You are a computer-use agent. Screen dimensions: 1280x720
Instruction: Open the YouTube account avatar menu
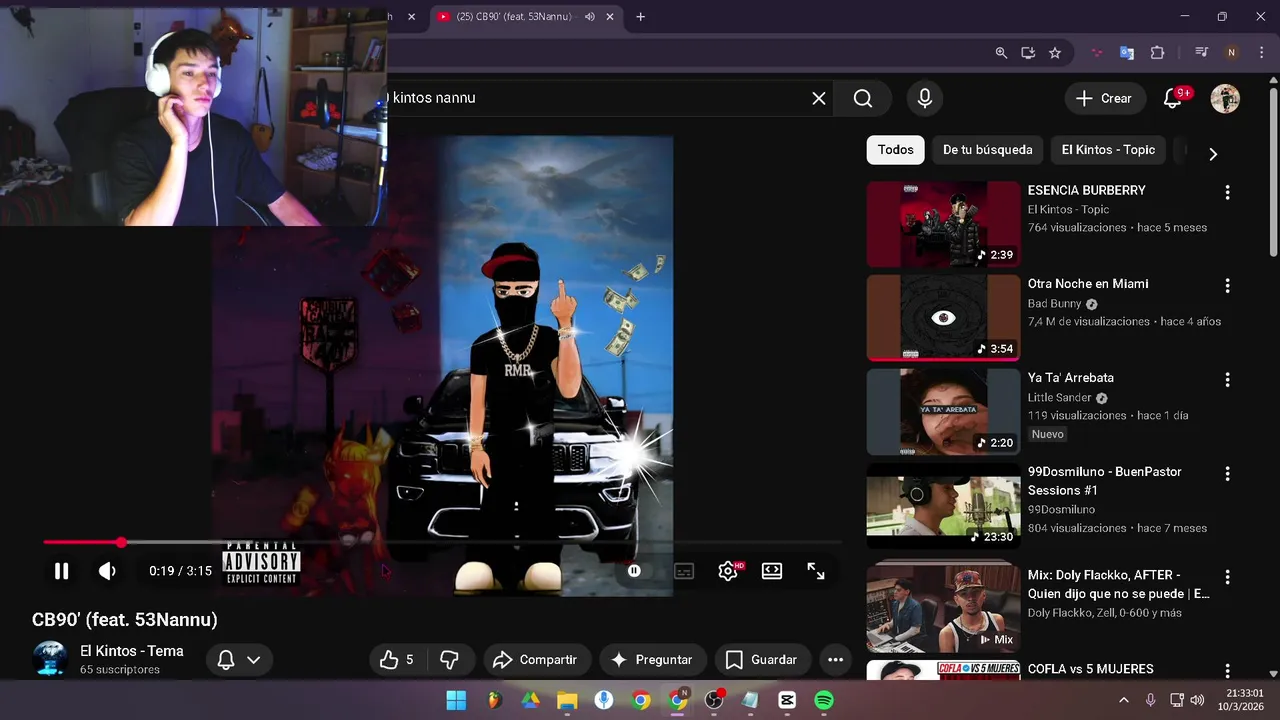coord(1225,98)
